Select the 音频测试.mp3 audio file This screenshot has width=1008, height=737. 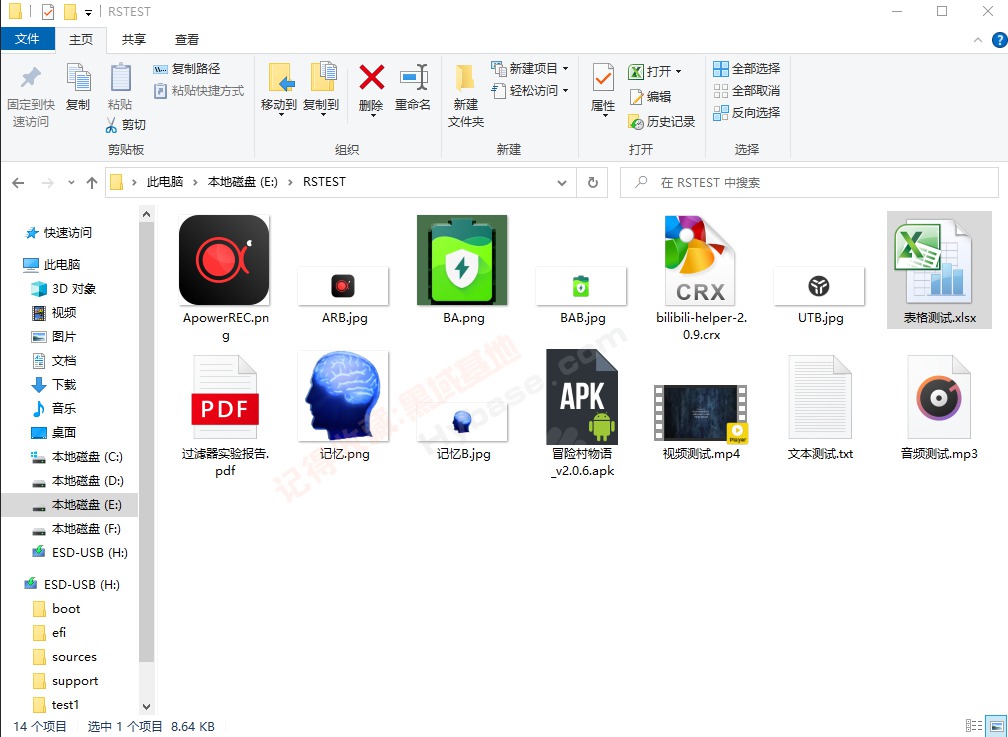[x=939, y=407]
